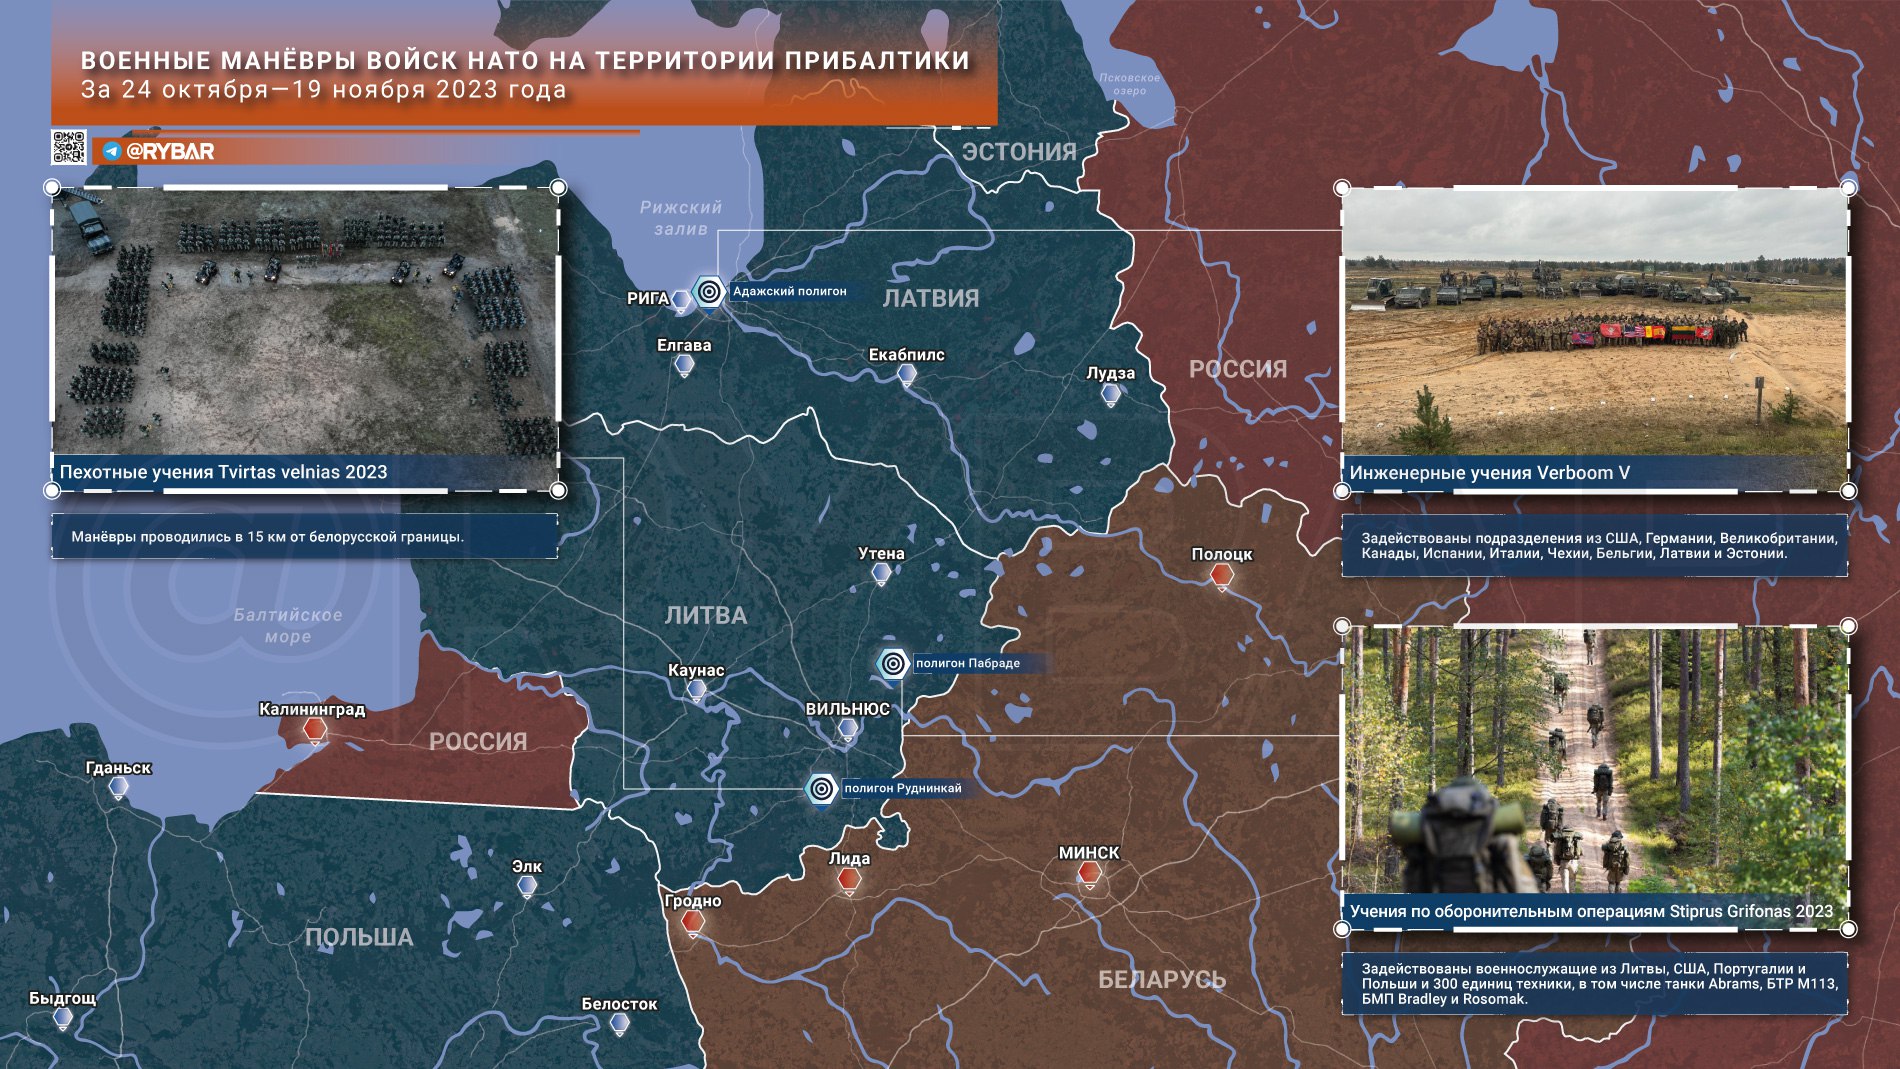Click the QR code next to RYBAR
The image size is (1900, 1069).
(x=69, y=147)
